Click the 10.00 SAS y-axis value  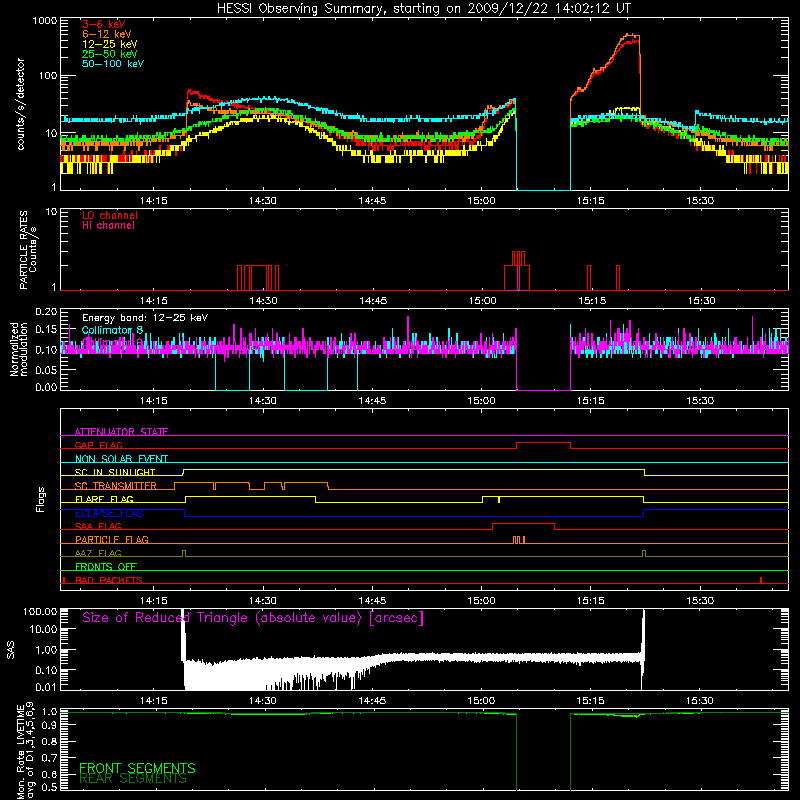(43, 629)
